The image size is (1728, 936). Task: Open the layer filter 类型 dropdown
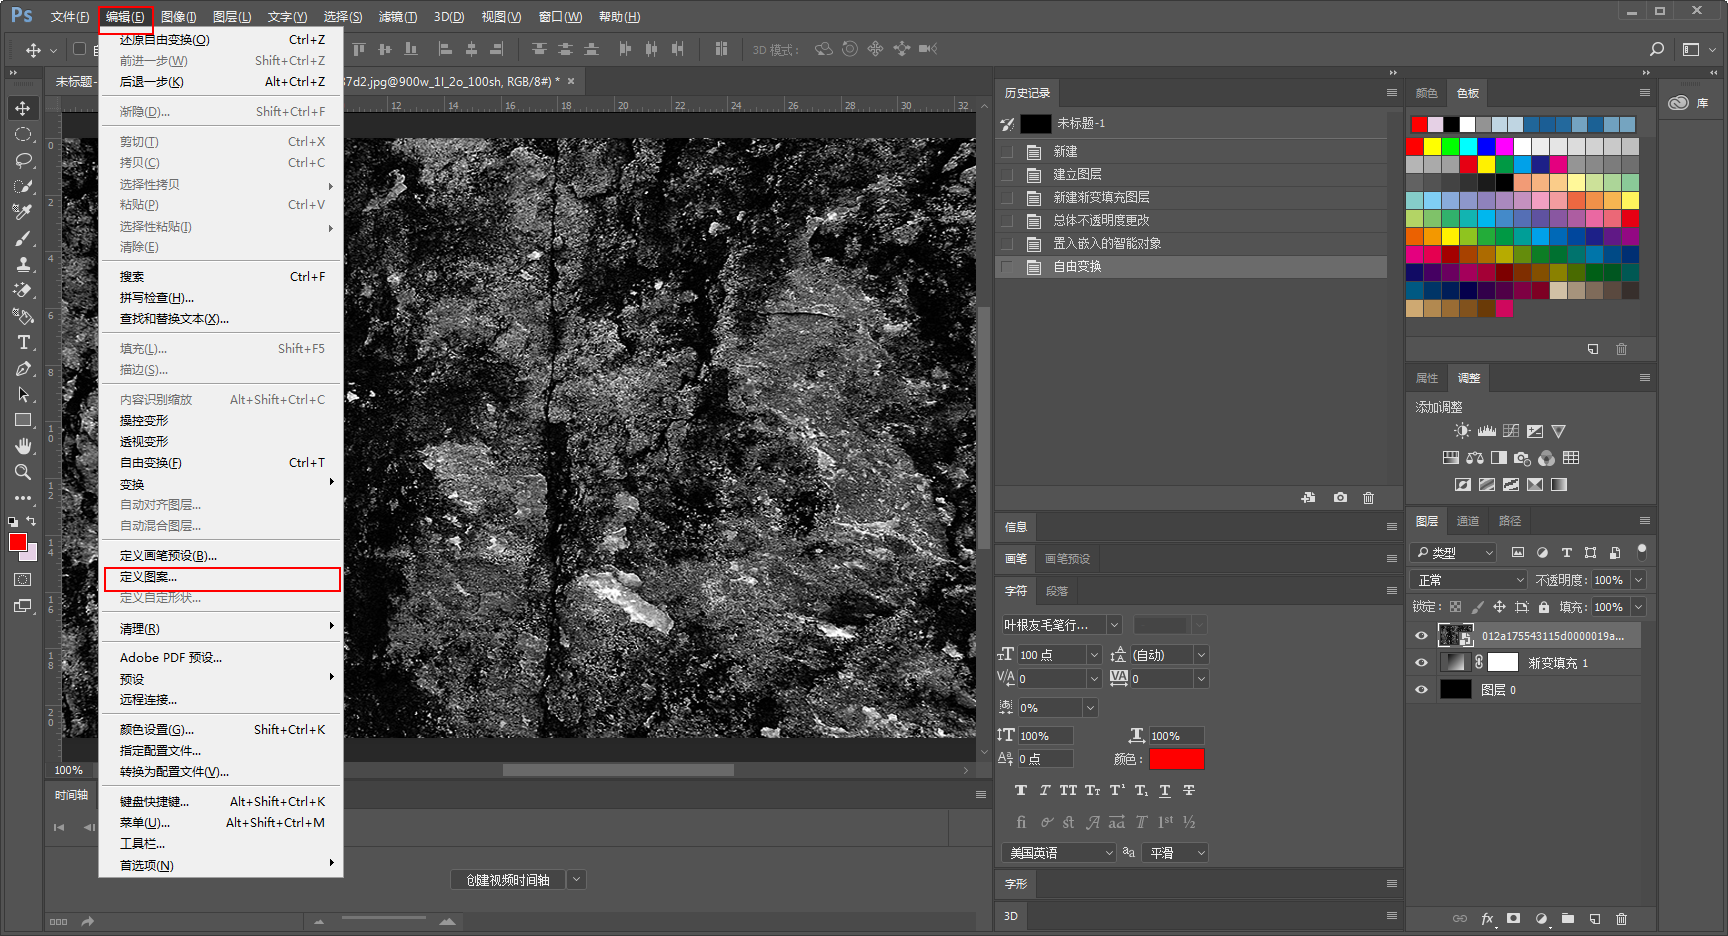click(x=1454, y=552)
